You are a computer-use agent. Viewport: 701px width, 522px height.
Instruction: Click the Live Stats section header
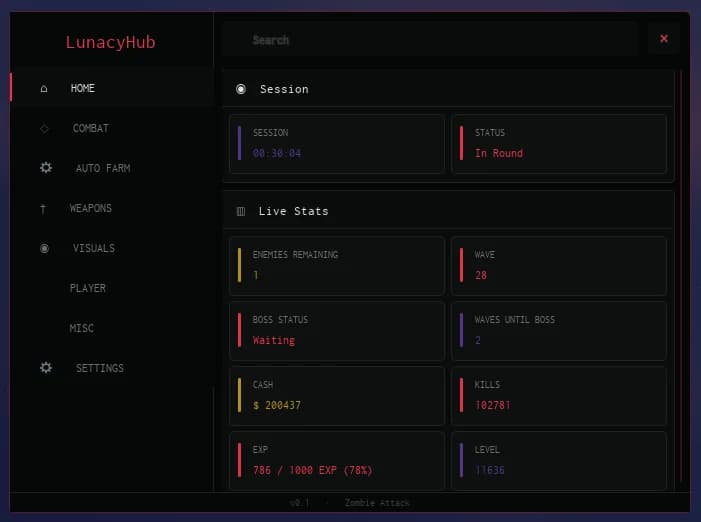(x=448, y=211)
